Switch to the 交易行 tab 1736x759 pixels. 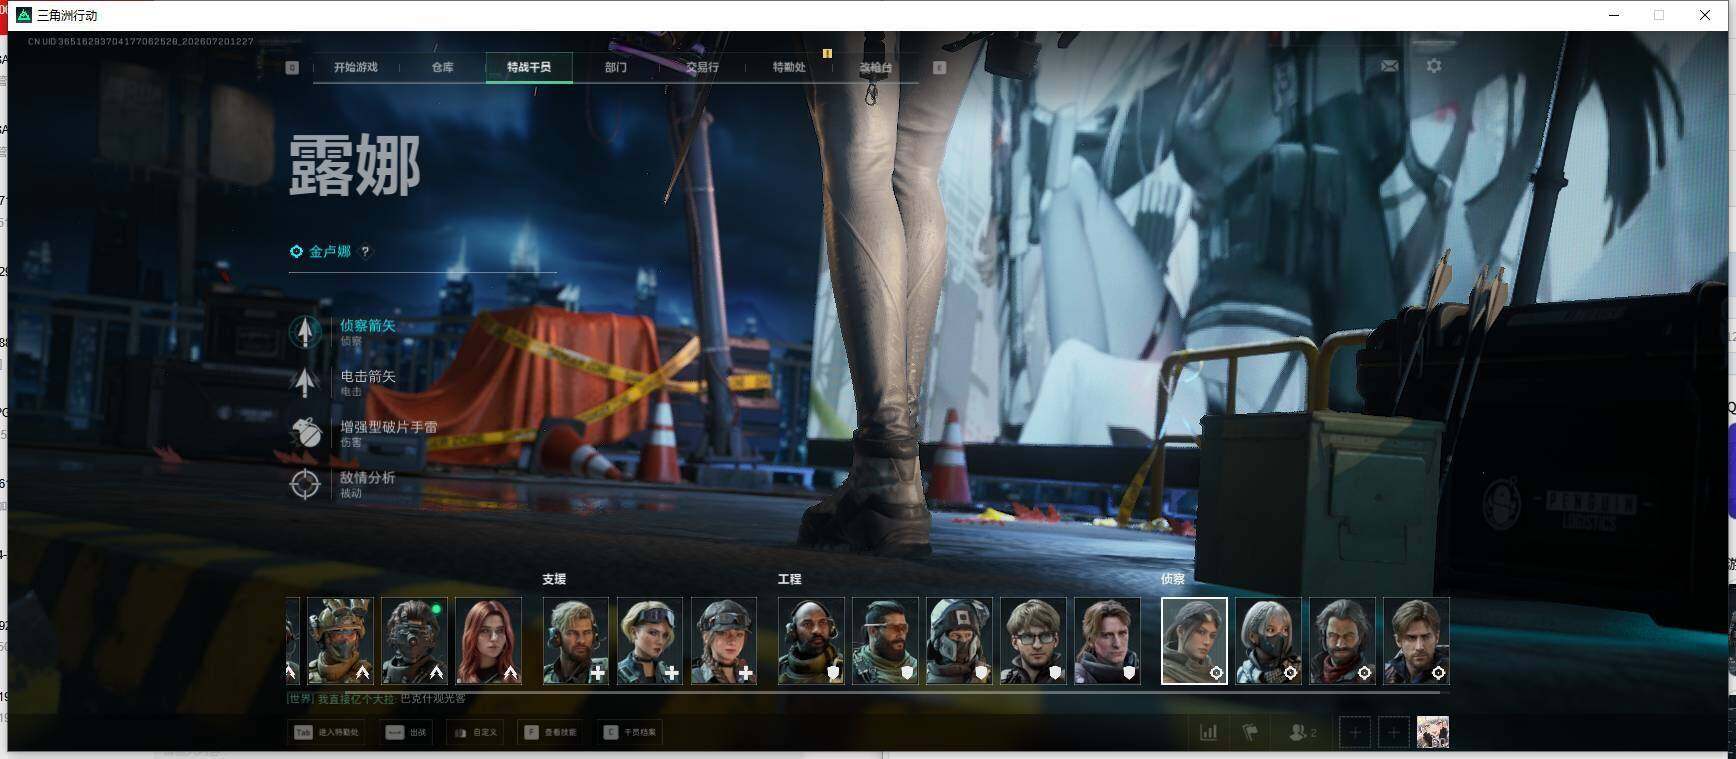point(702,67)
